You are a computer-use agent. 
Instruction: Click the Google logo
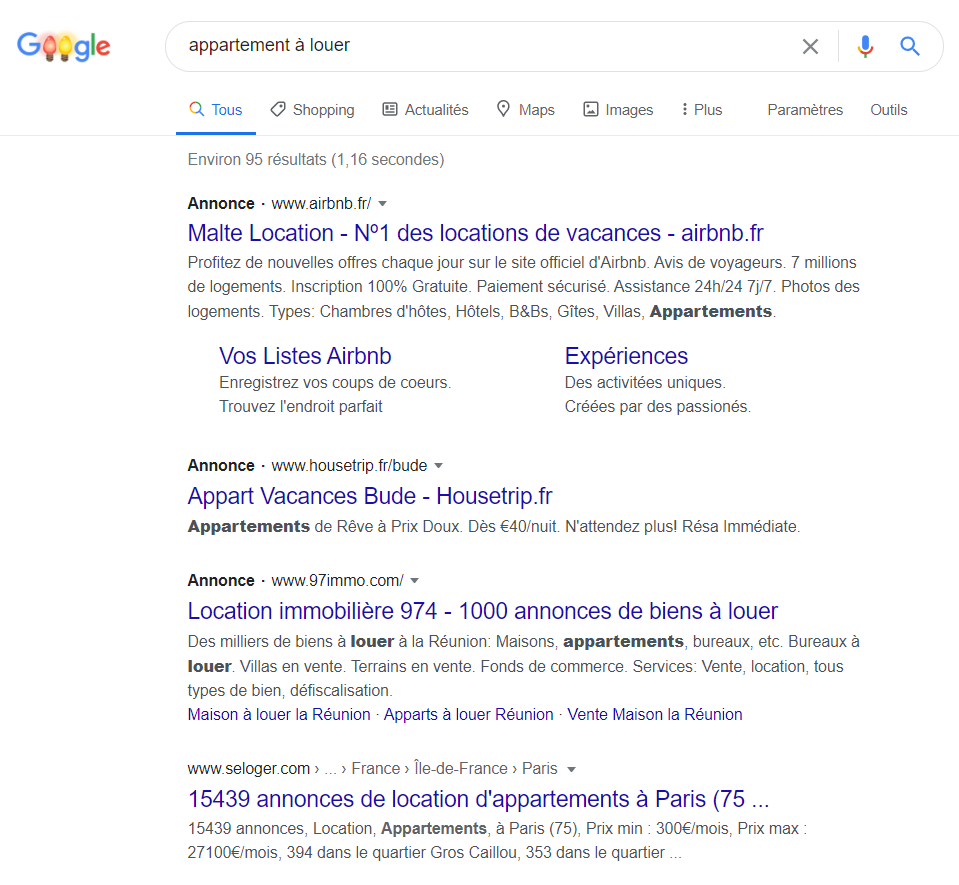coord(64,46)
